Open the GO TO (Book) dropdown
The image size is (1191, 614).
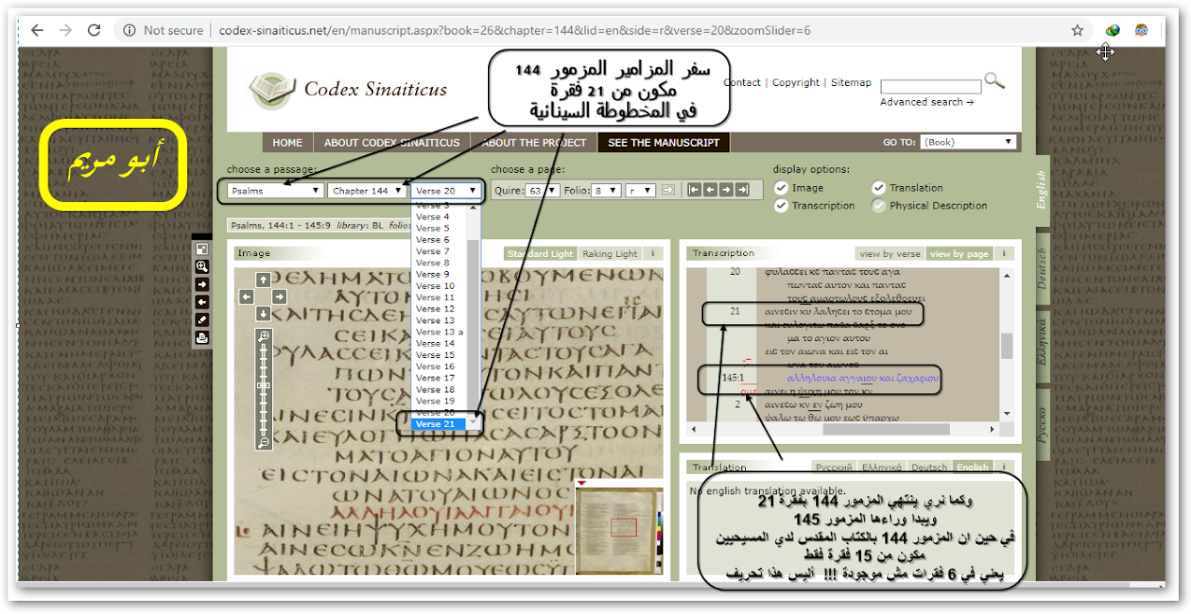(x=968, y=142)
